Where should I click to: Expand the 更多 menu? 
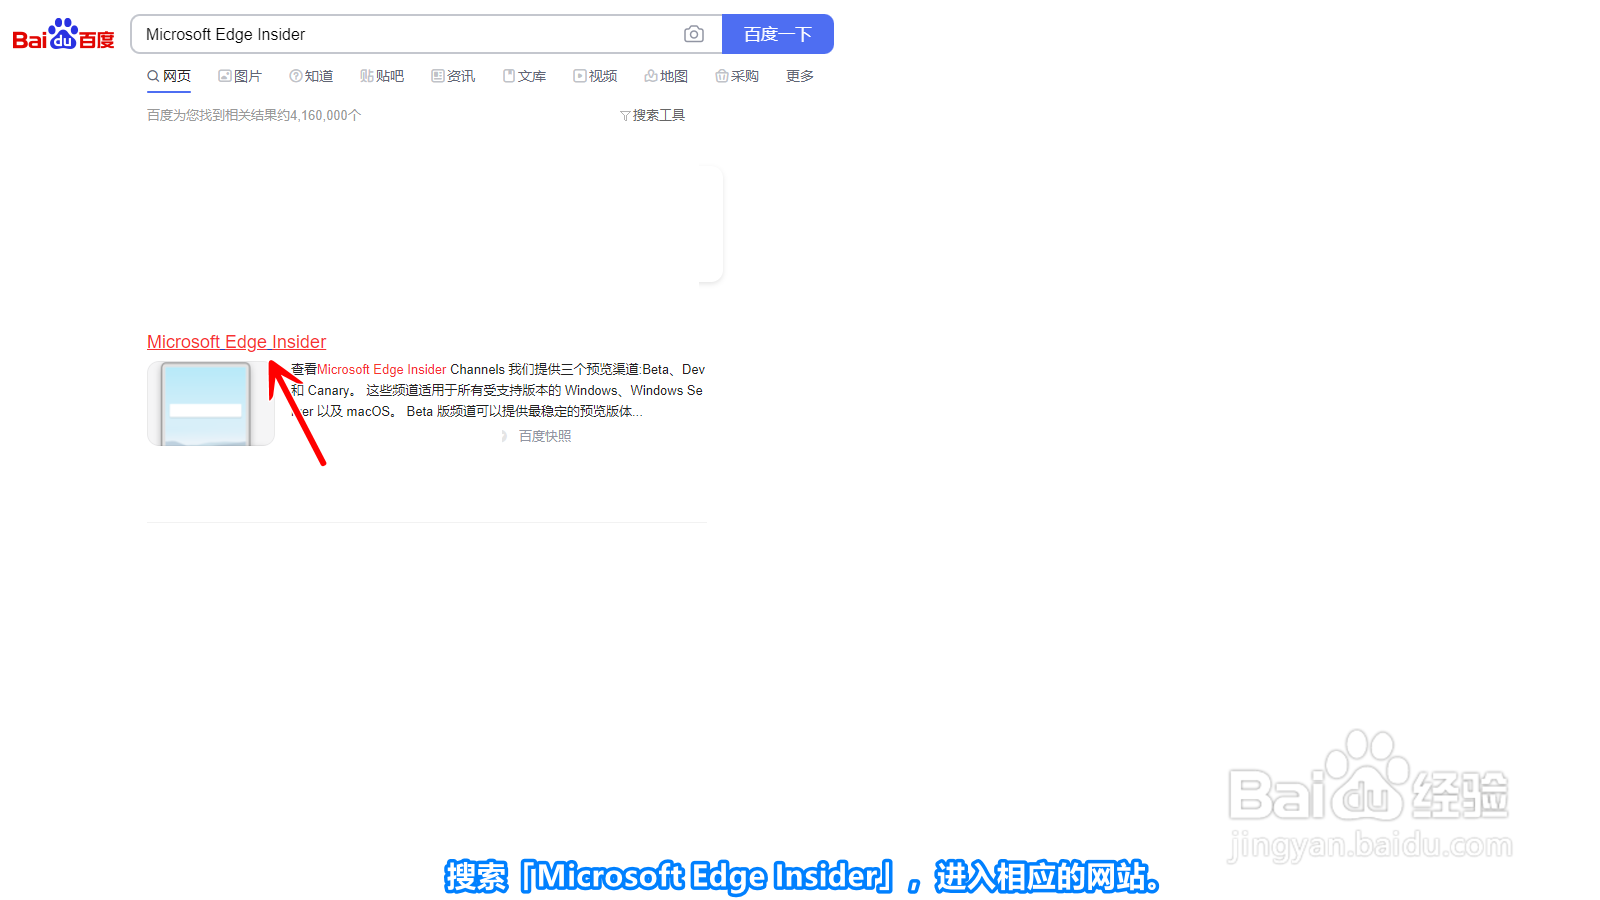[800, 76]
